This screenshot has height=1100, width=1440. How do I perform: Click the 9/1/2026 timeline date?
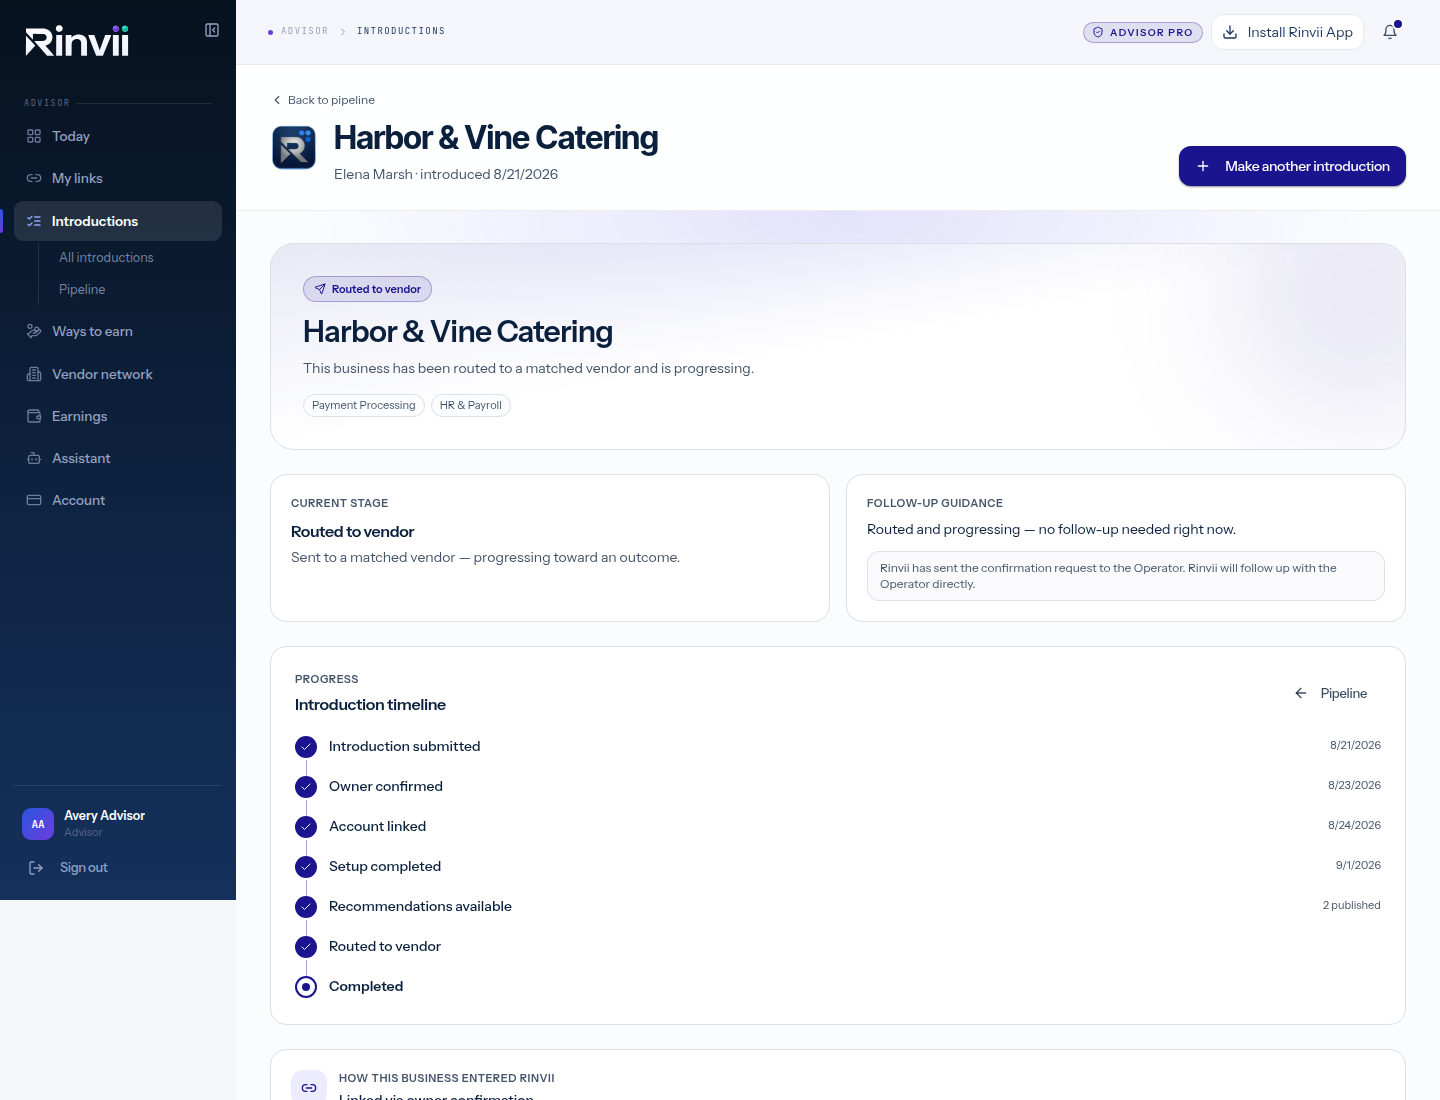(x=1358, y=865)
